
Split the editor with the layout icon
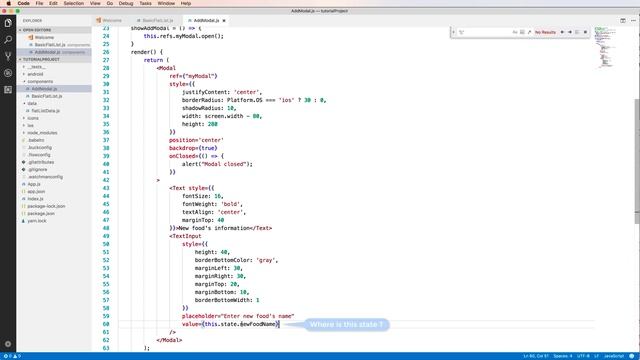click(623, 20)
